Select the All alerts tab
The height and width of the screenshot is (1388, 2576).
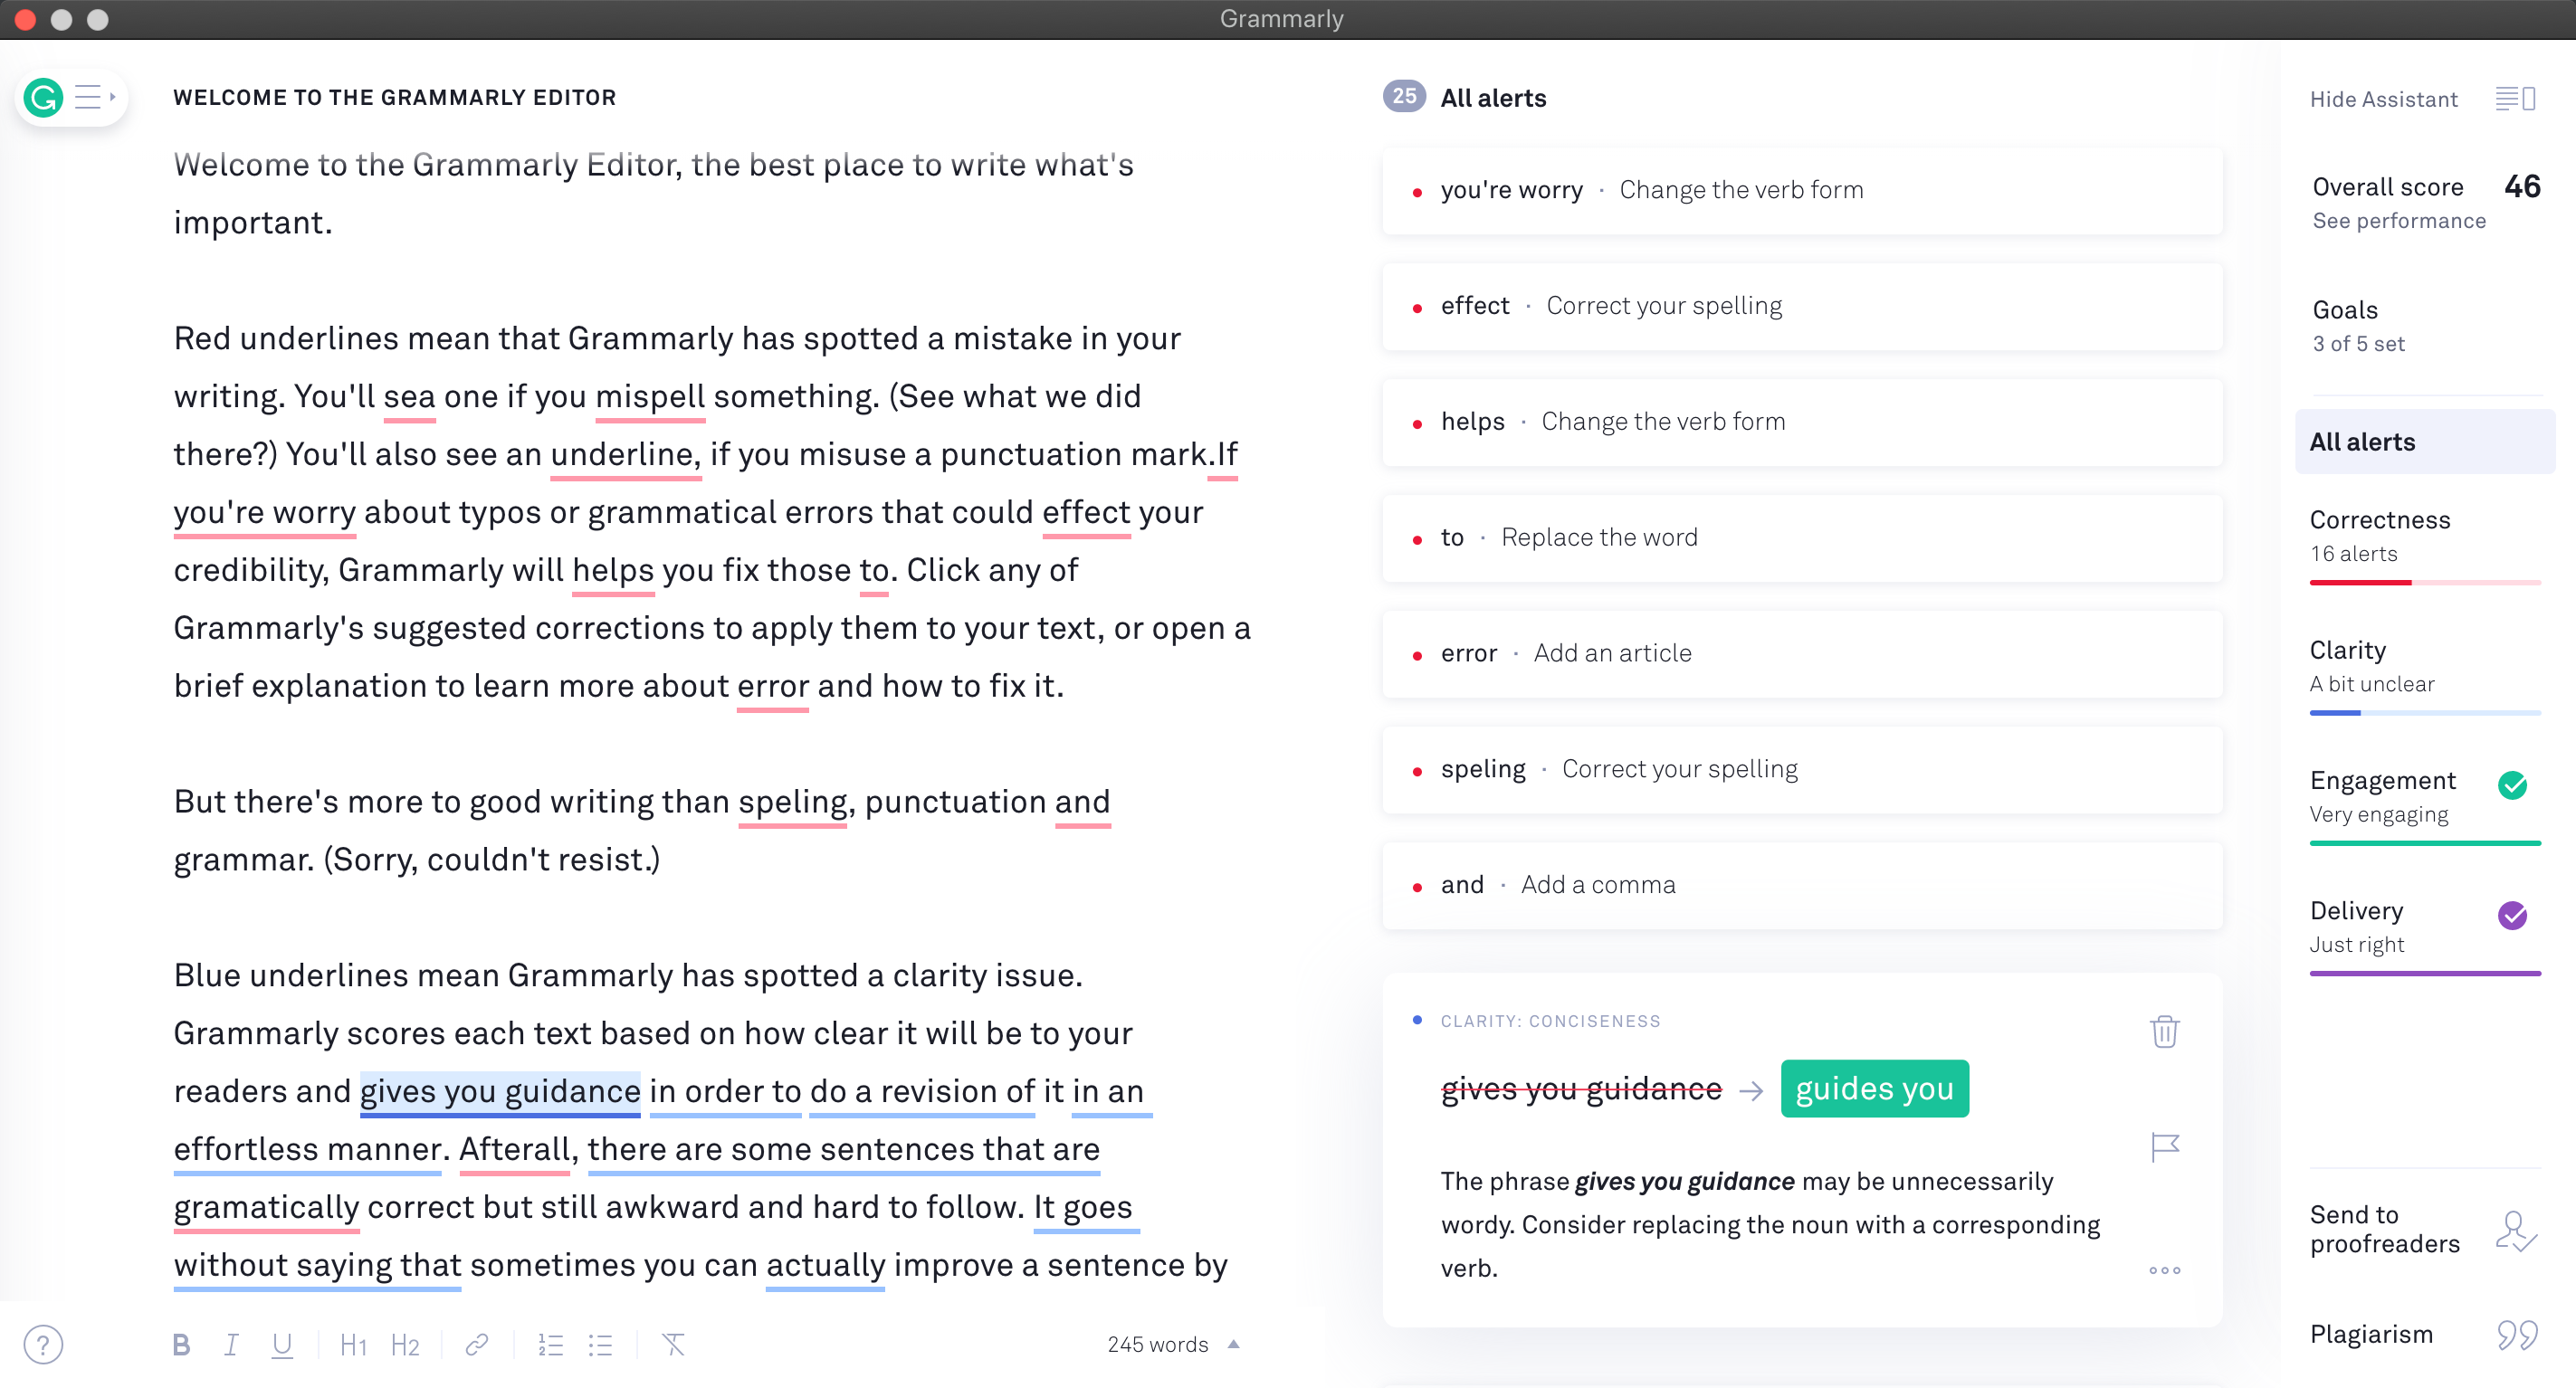(x=2364, y=441)
